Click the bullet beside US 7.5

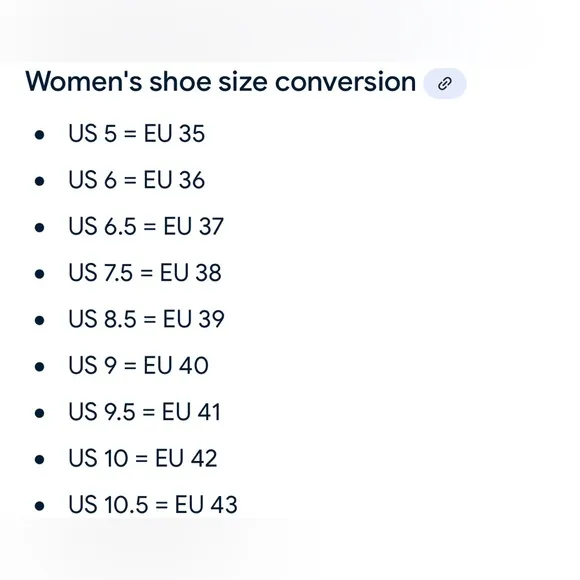pos(39,274)
